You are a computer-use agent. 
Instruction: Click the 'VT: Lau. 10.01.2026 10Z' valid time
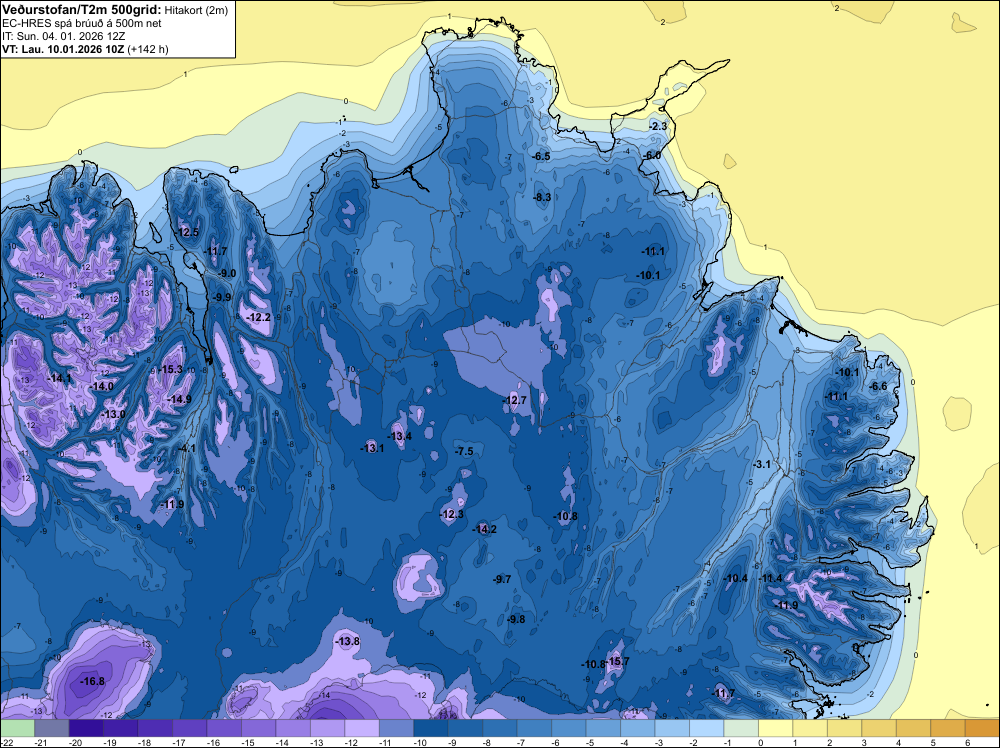[x=64, y=49]
